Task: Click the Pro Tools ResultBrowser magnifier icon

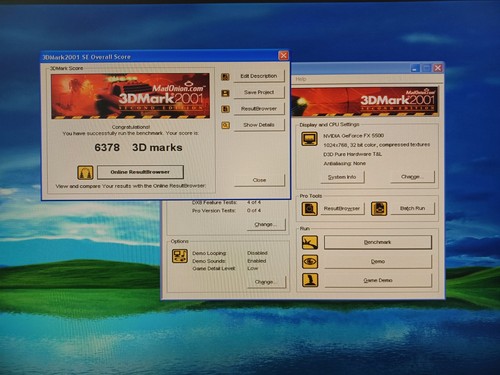Action: coord(309,209)
